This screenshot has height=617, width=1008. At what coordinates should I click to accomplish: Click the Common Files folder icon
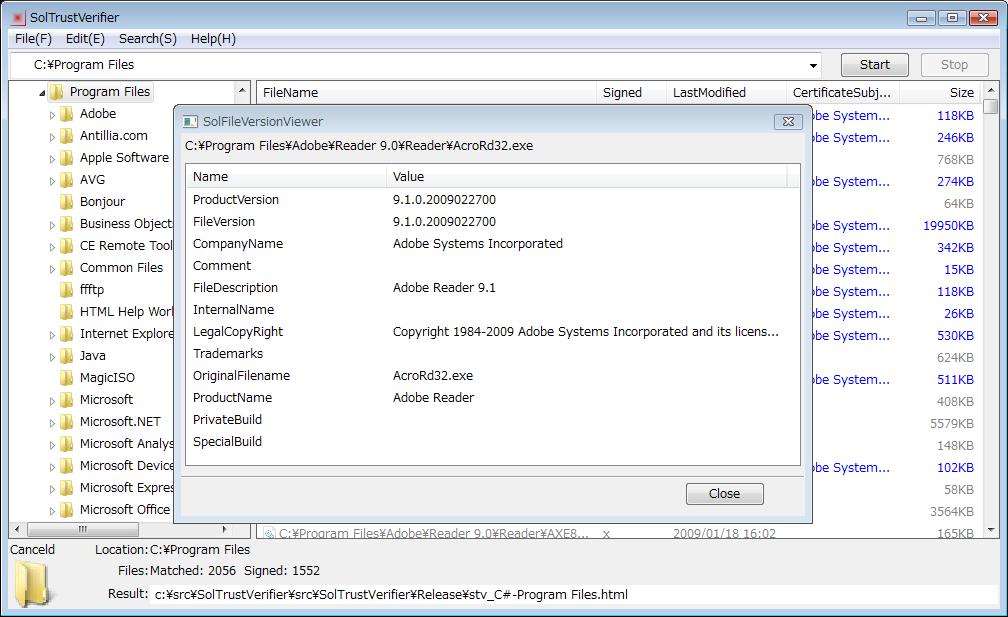[x=67, y=268]
